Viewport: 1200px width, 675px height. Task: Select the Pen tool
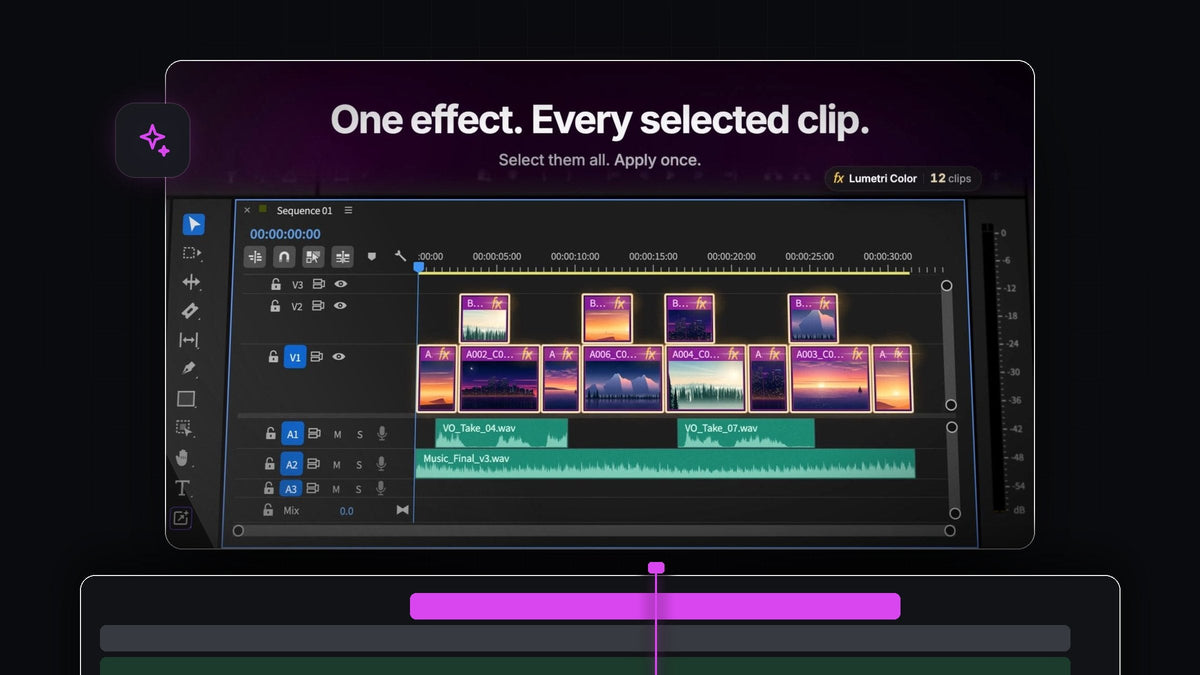pos(188,369)
